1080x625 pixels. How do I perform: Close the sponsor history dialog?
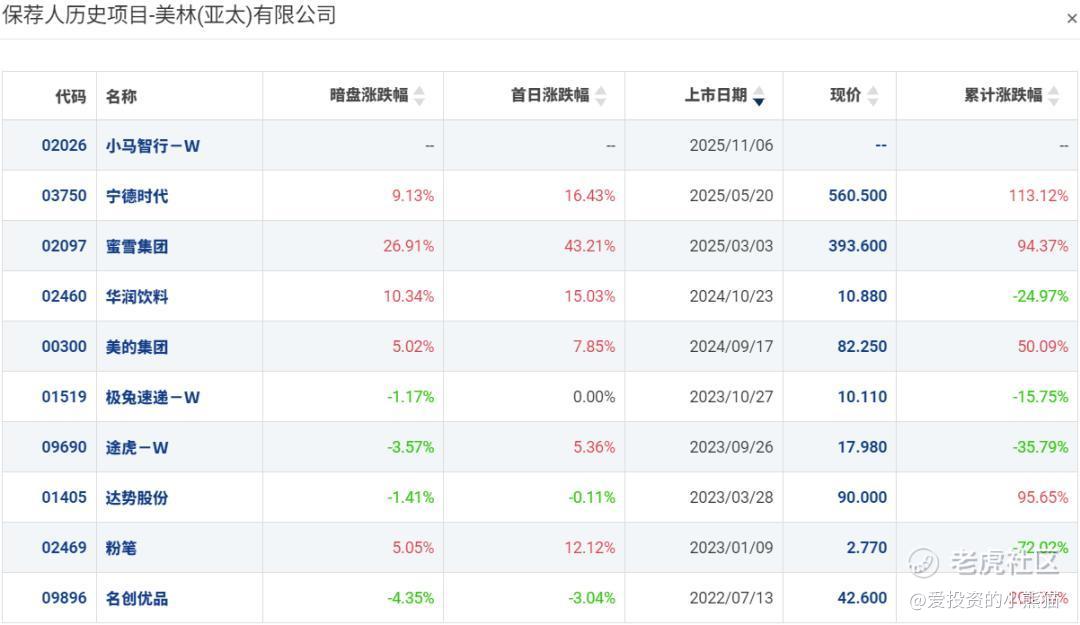pos(1072,19)
